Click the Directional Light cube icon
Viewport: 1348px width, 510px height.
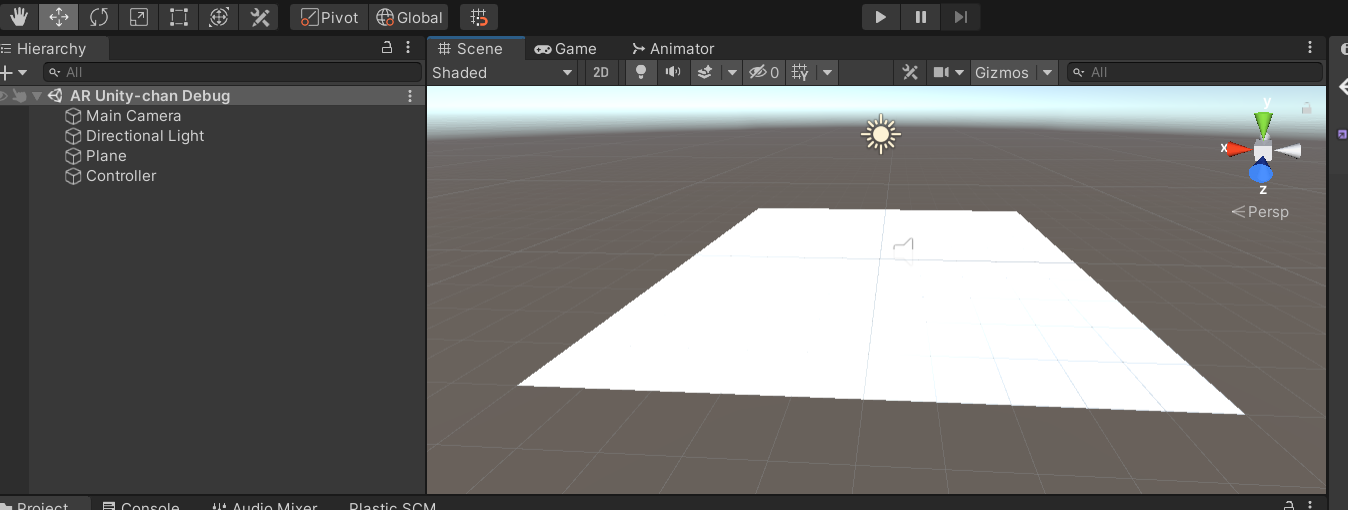coord(73,136)
